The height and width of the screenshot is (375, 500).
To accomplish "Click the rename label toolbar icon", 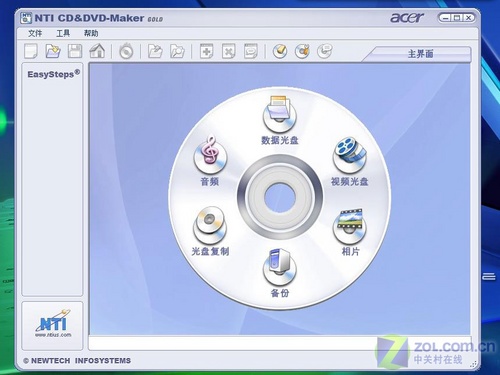I will tap(250, 52).
